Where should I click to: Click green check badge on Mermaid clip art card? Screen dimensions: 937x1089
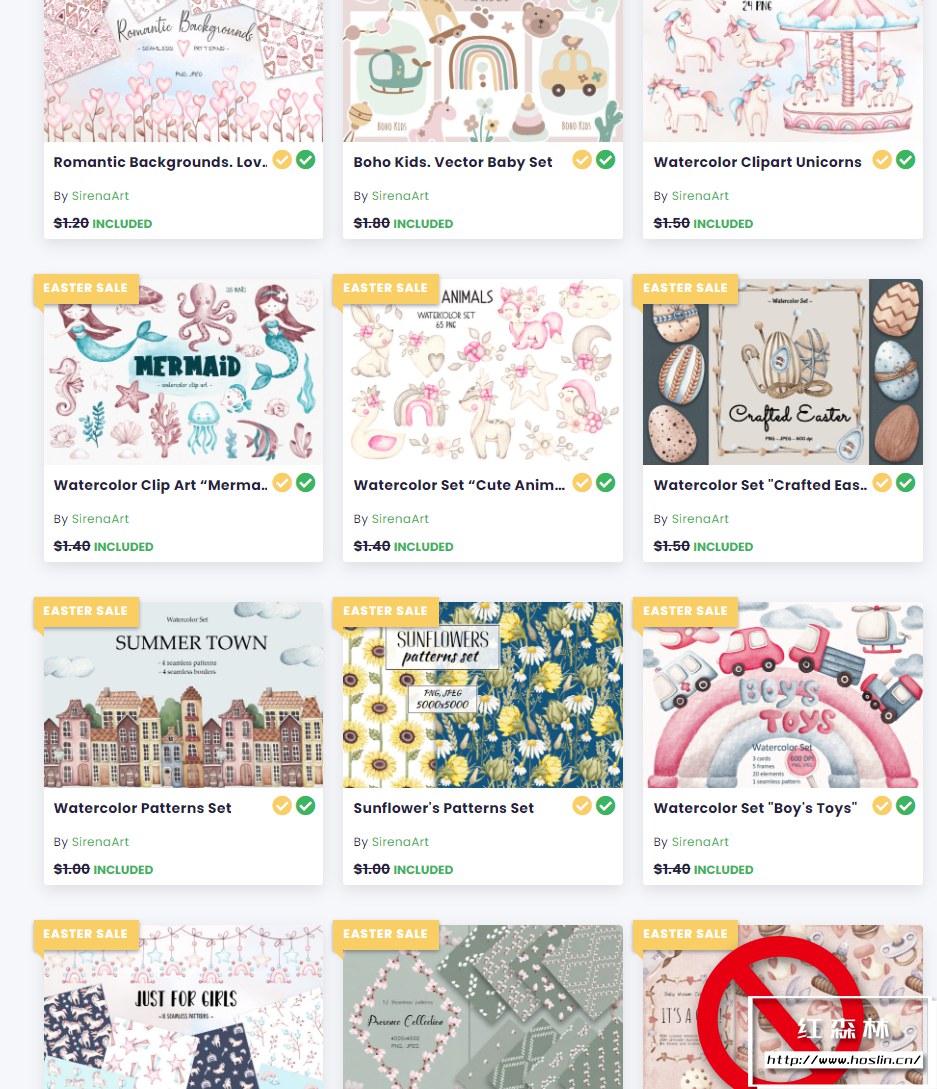click(306, 483)
